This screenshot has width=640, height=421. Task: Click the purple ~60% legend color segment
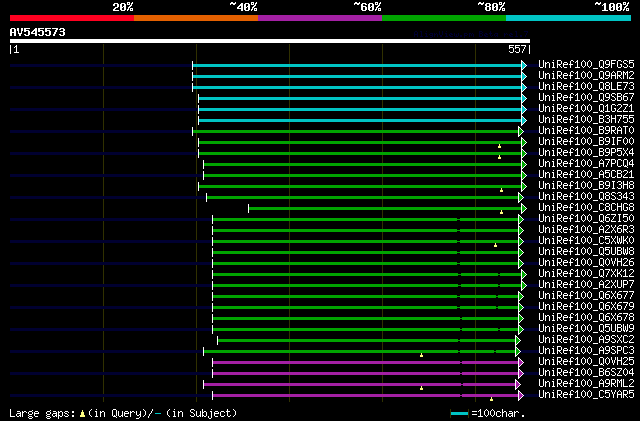point(320,18)
